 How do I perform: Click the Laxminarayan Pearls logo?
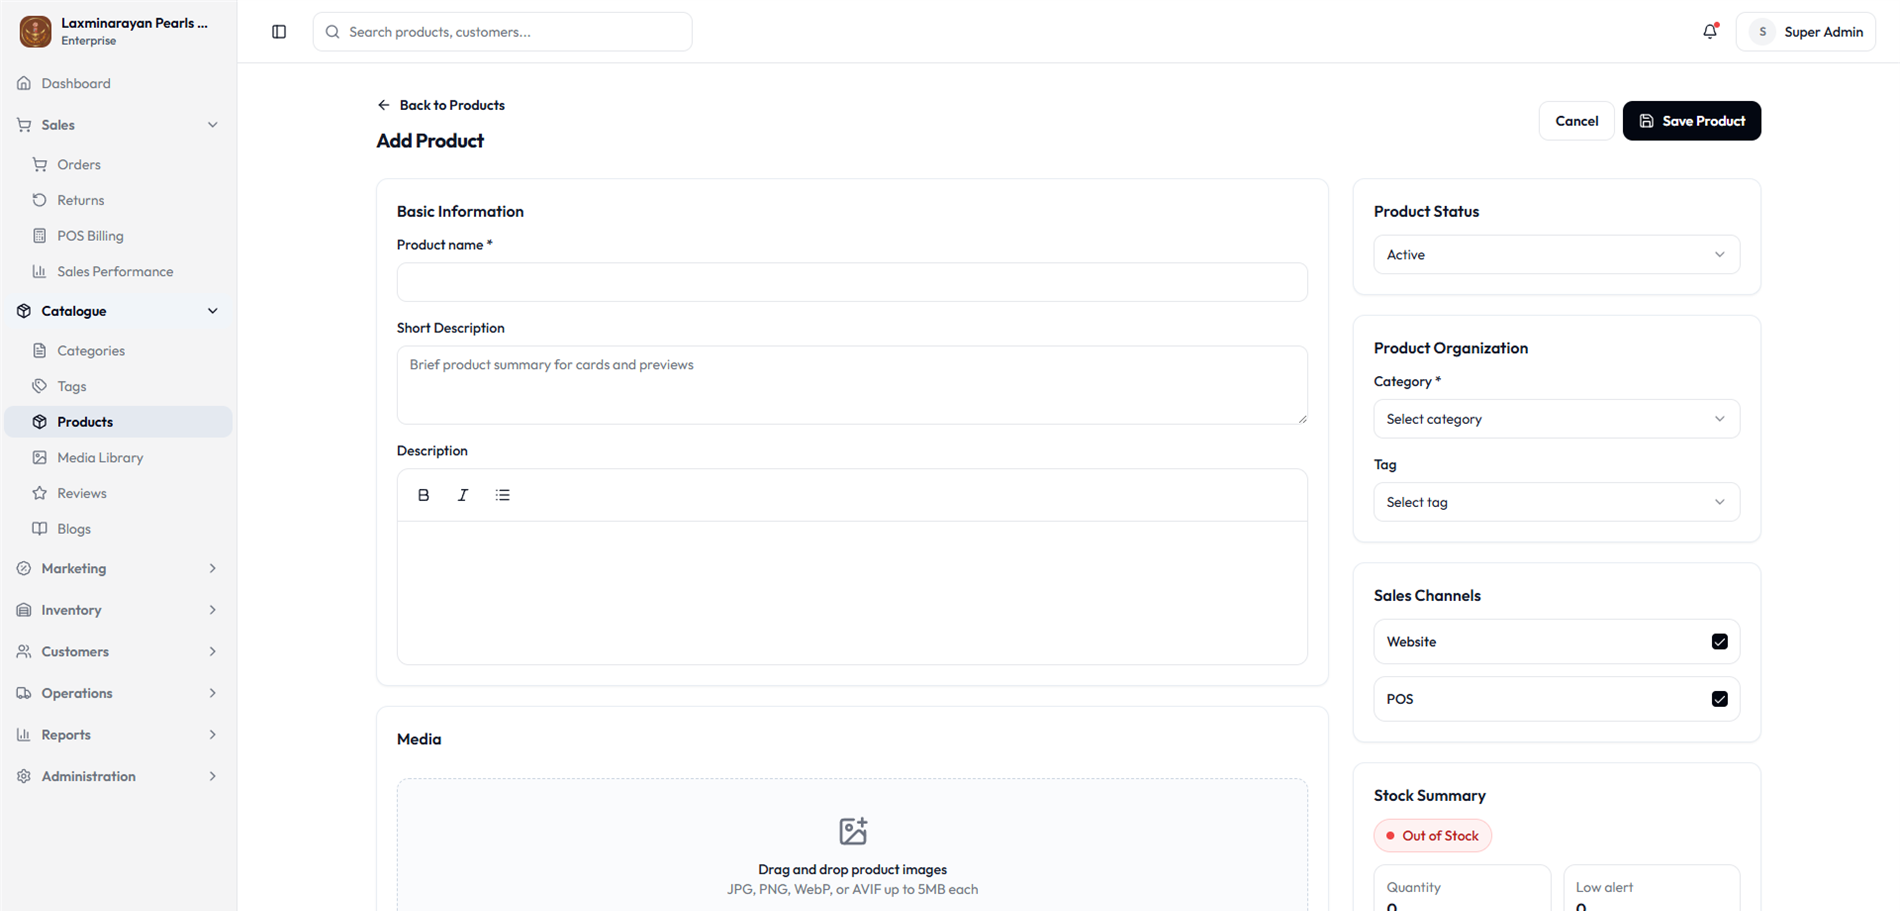tap(35, 32)
